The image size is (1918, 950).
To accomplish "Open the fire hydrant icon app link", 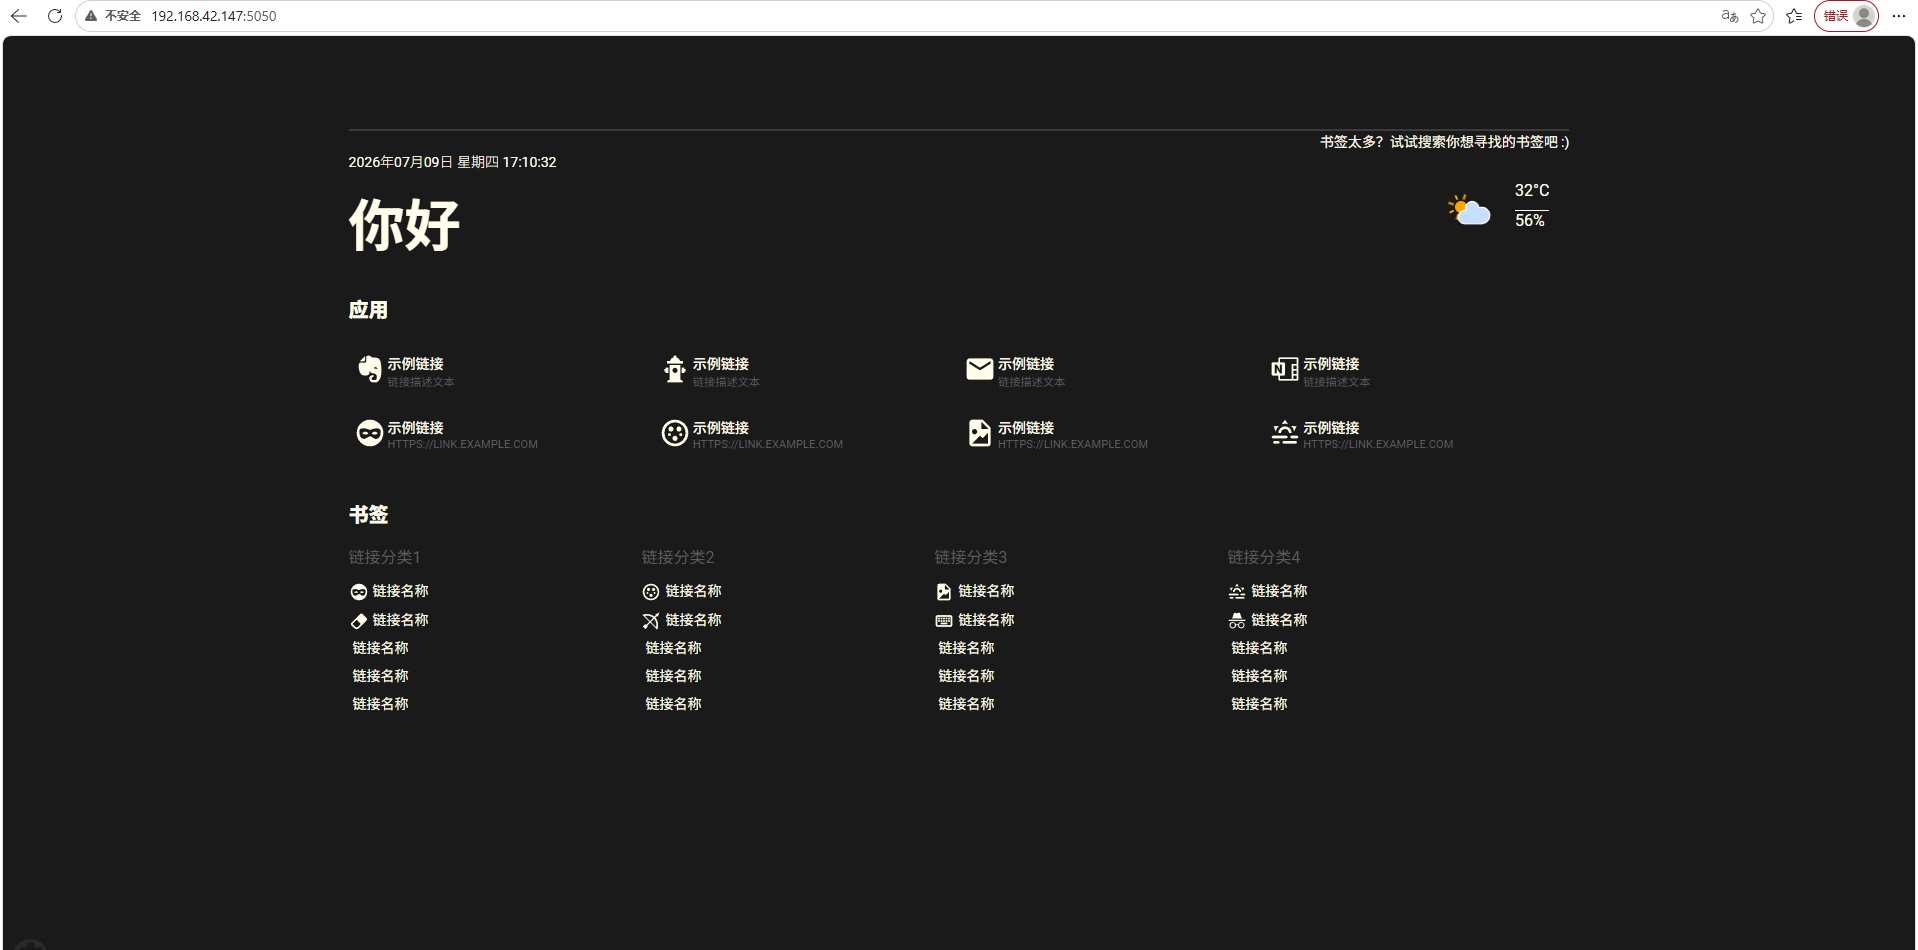I will click(710, 371).
